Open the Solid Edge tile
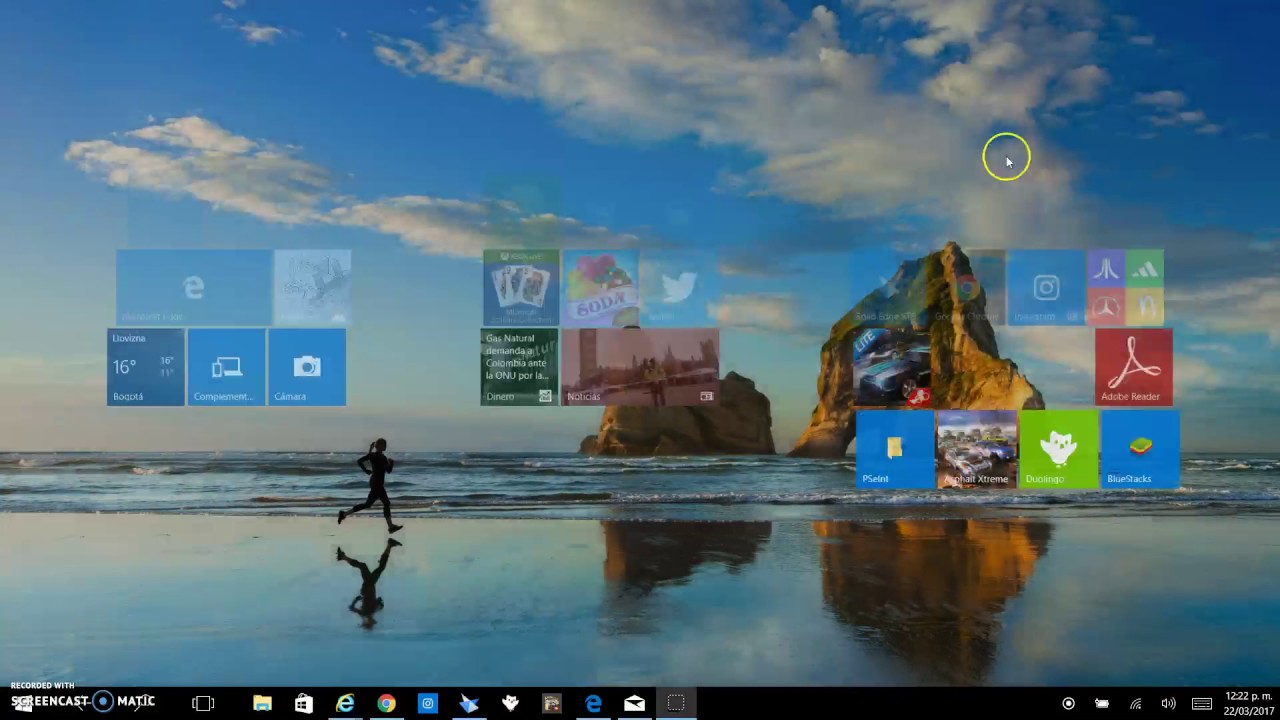Viewport: 1280px width, 720px height. [886, 287]
